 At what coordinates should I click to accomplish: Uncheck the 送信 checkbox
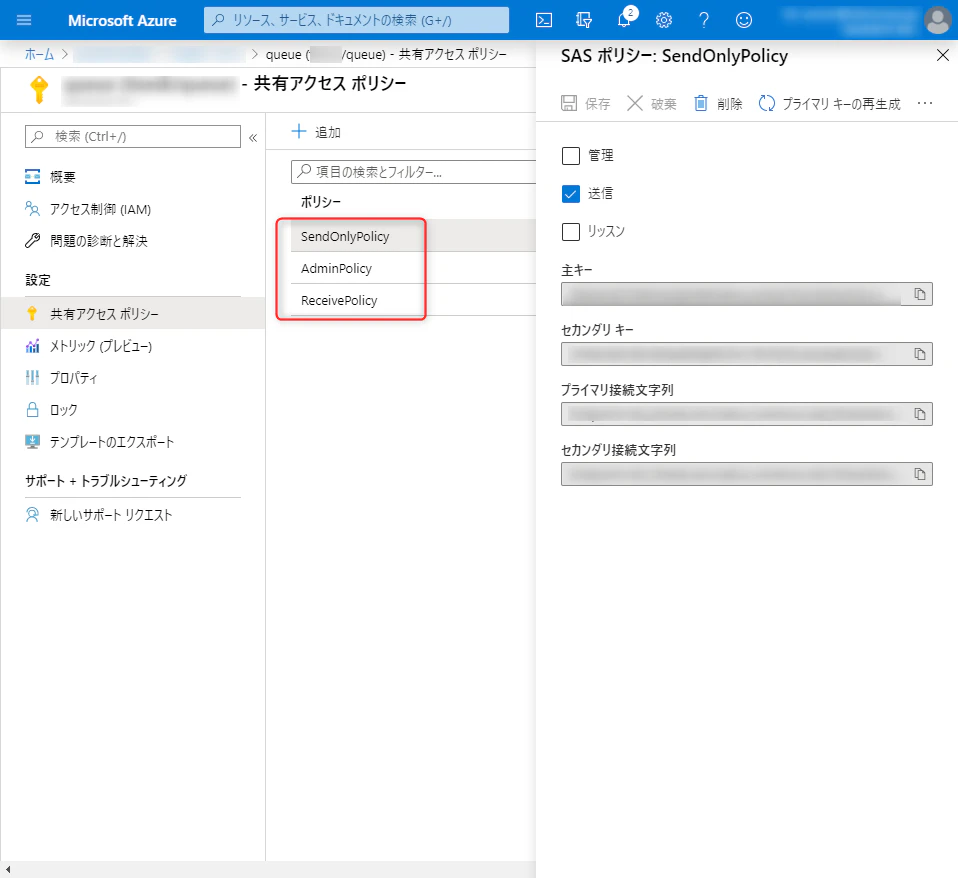point(571,194)
